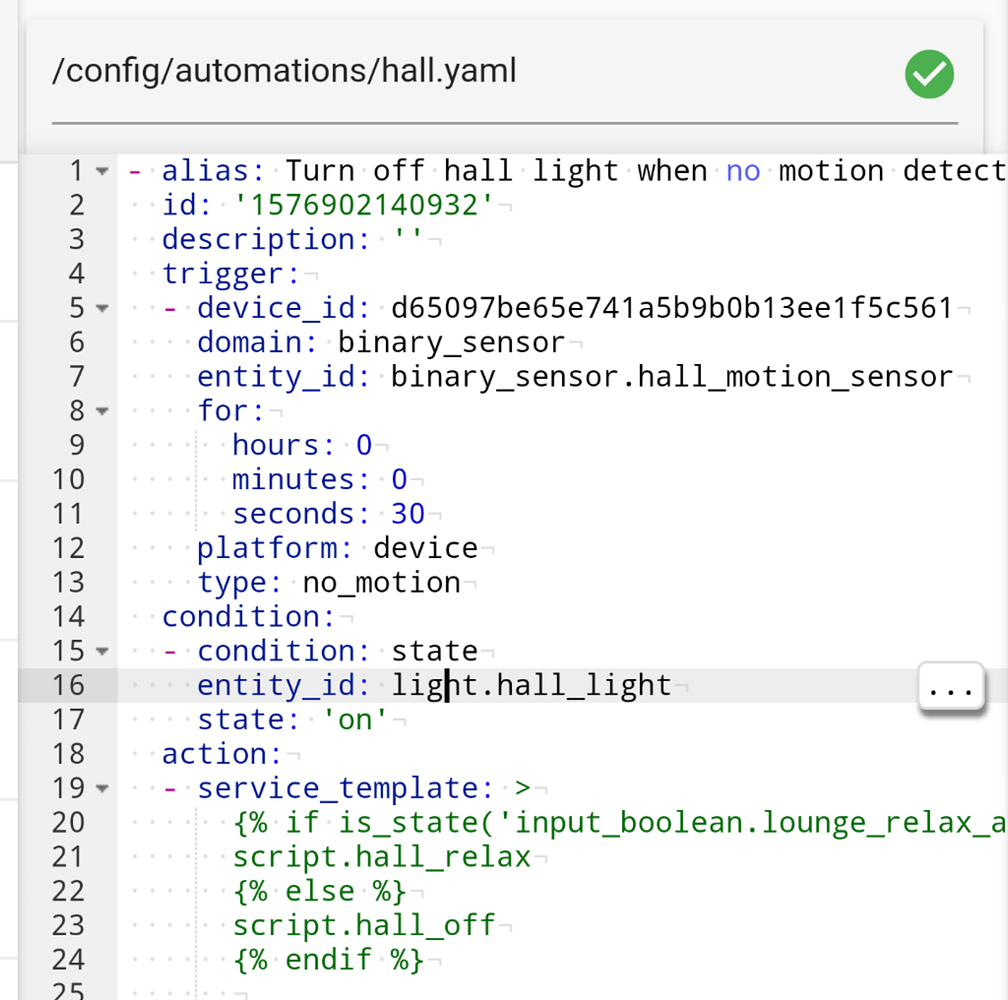Collapse the alias block on line 1

pos(102,170)
